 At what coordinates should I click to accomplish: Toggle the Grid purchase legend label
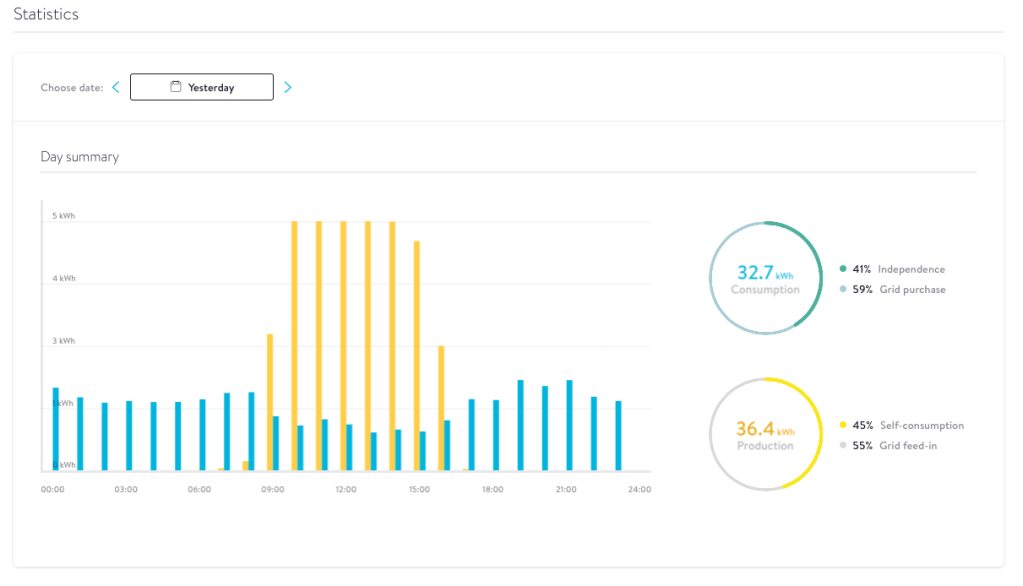pyautogui.click(x=911, y=289)
